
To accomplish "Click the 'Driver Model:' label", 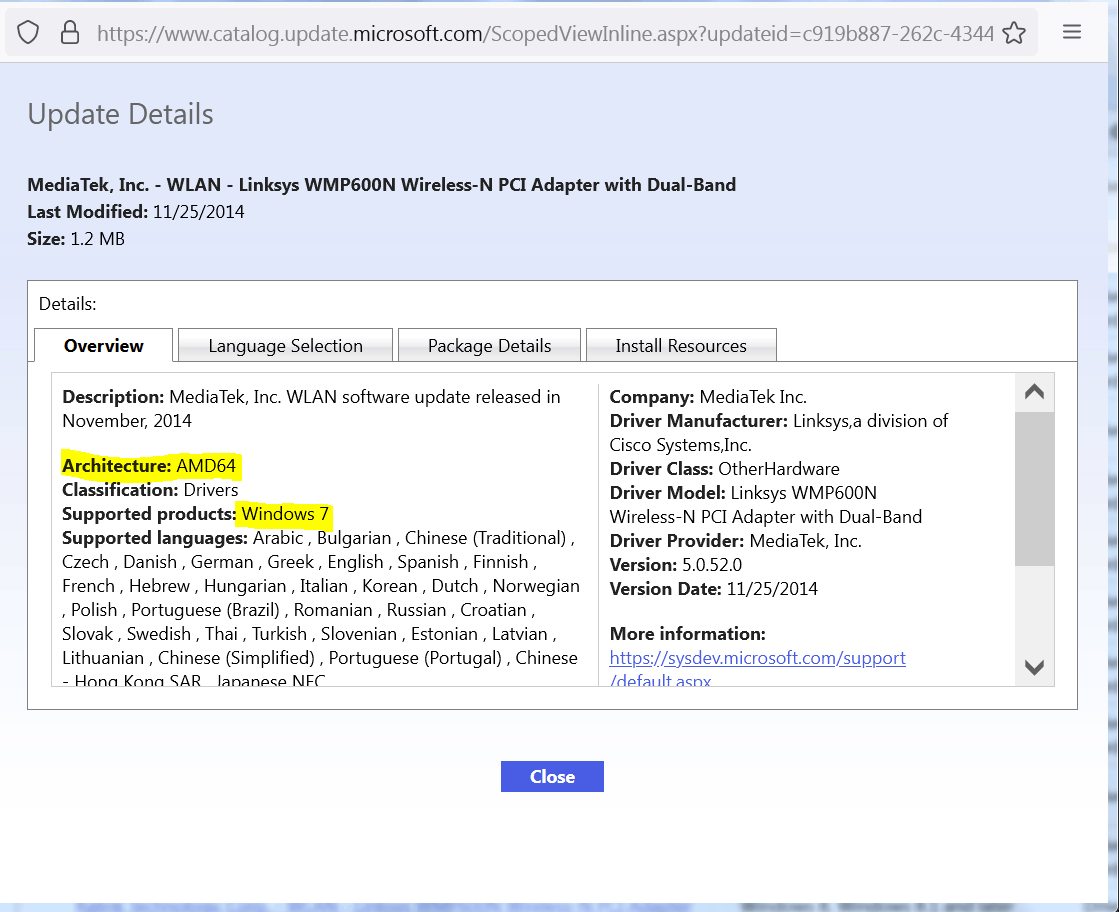I will coord(667,493).
